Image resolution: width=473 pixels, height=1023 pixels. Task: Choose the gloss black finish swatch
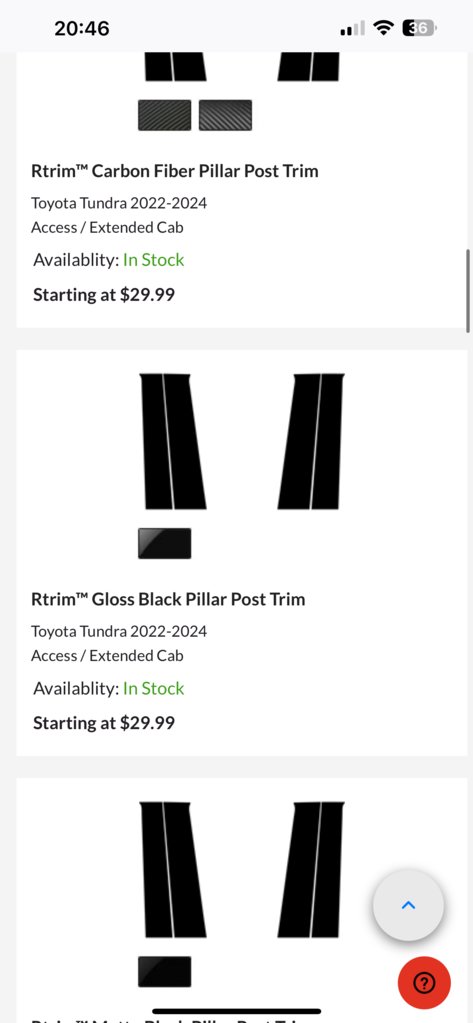[x=164, y=543]
